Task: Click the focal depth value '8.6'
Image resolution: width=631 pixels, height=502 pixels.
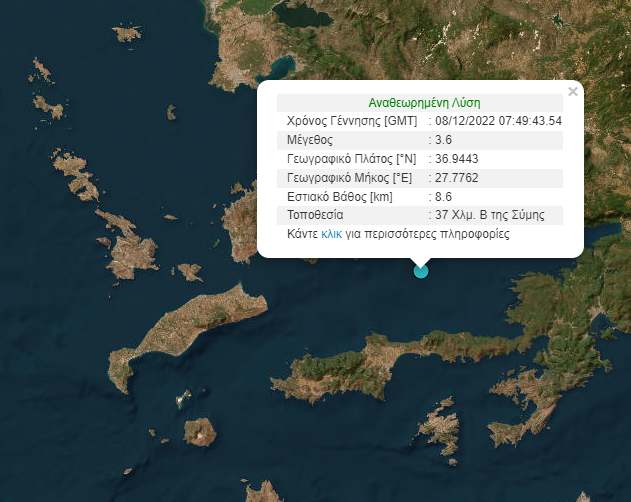Action: point(443,196)
